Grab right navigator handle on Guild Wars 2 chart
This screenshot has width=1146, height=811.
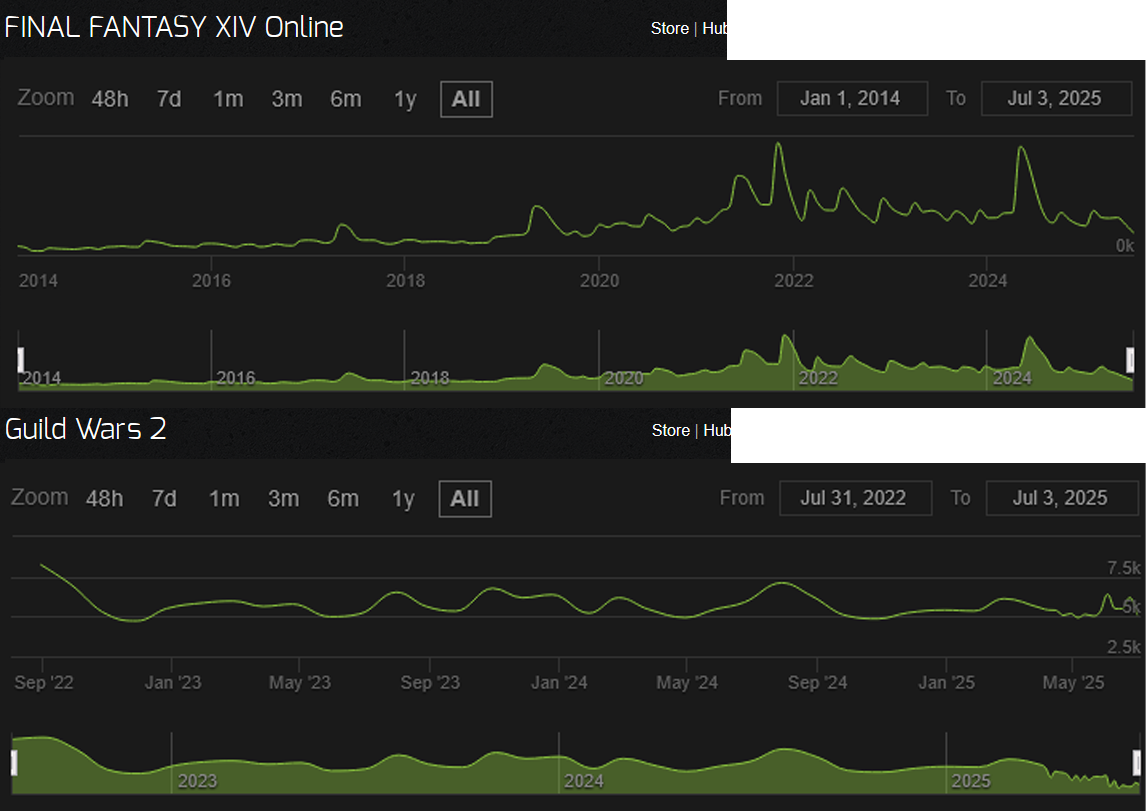pos(1136,762)
